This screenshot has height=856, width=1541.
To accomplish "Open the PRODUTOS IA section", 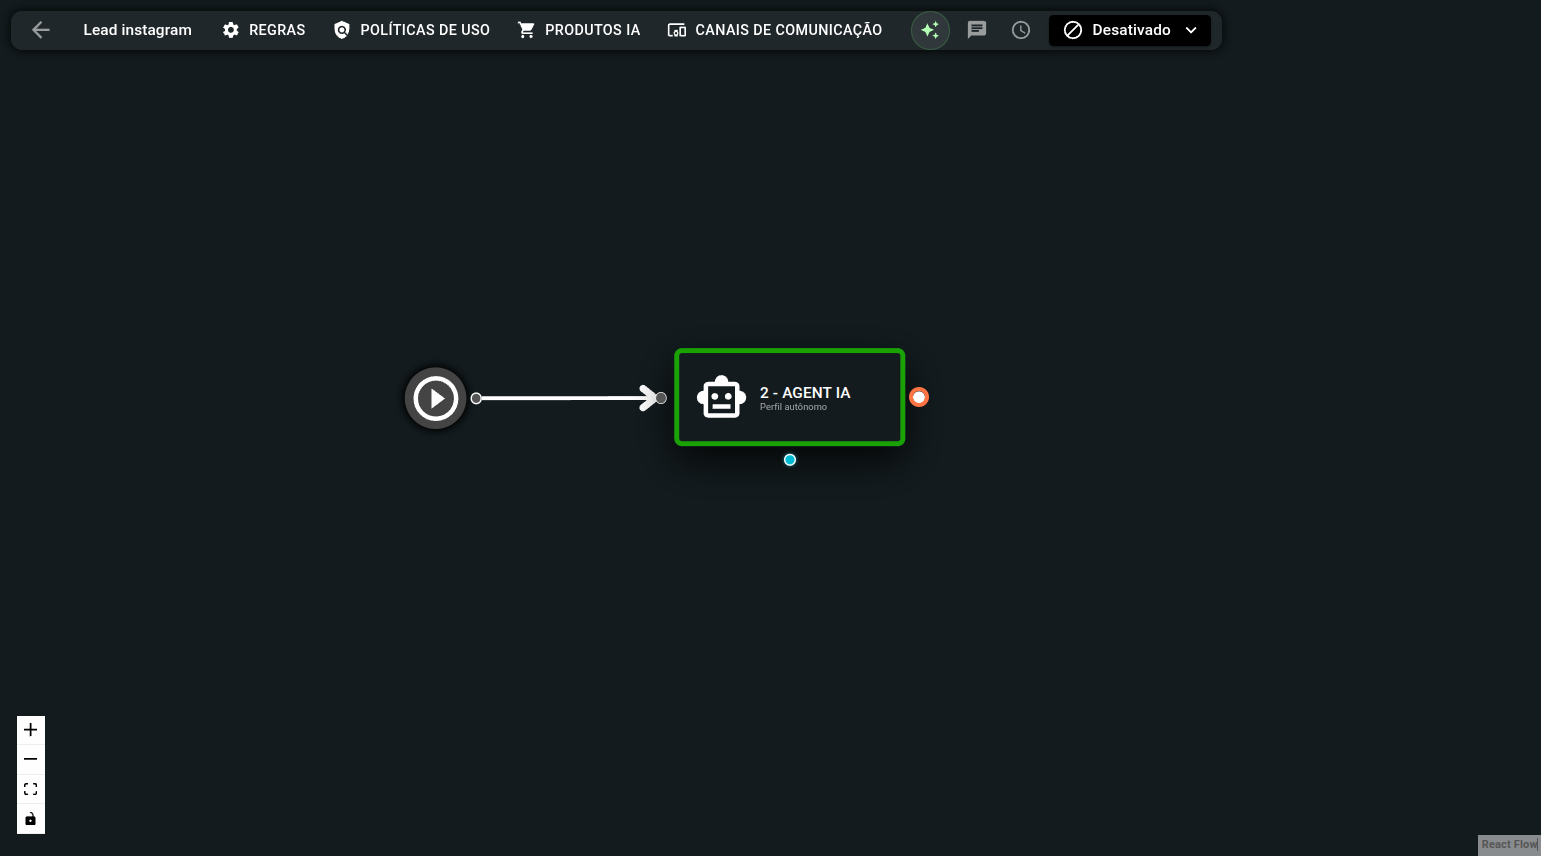I will click(579, 30).
